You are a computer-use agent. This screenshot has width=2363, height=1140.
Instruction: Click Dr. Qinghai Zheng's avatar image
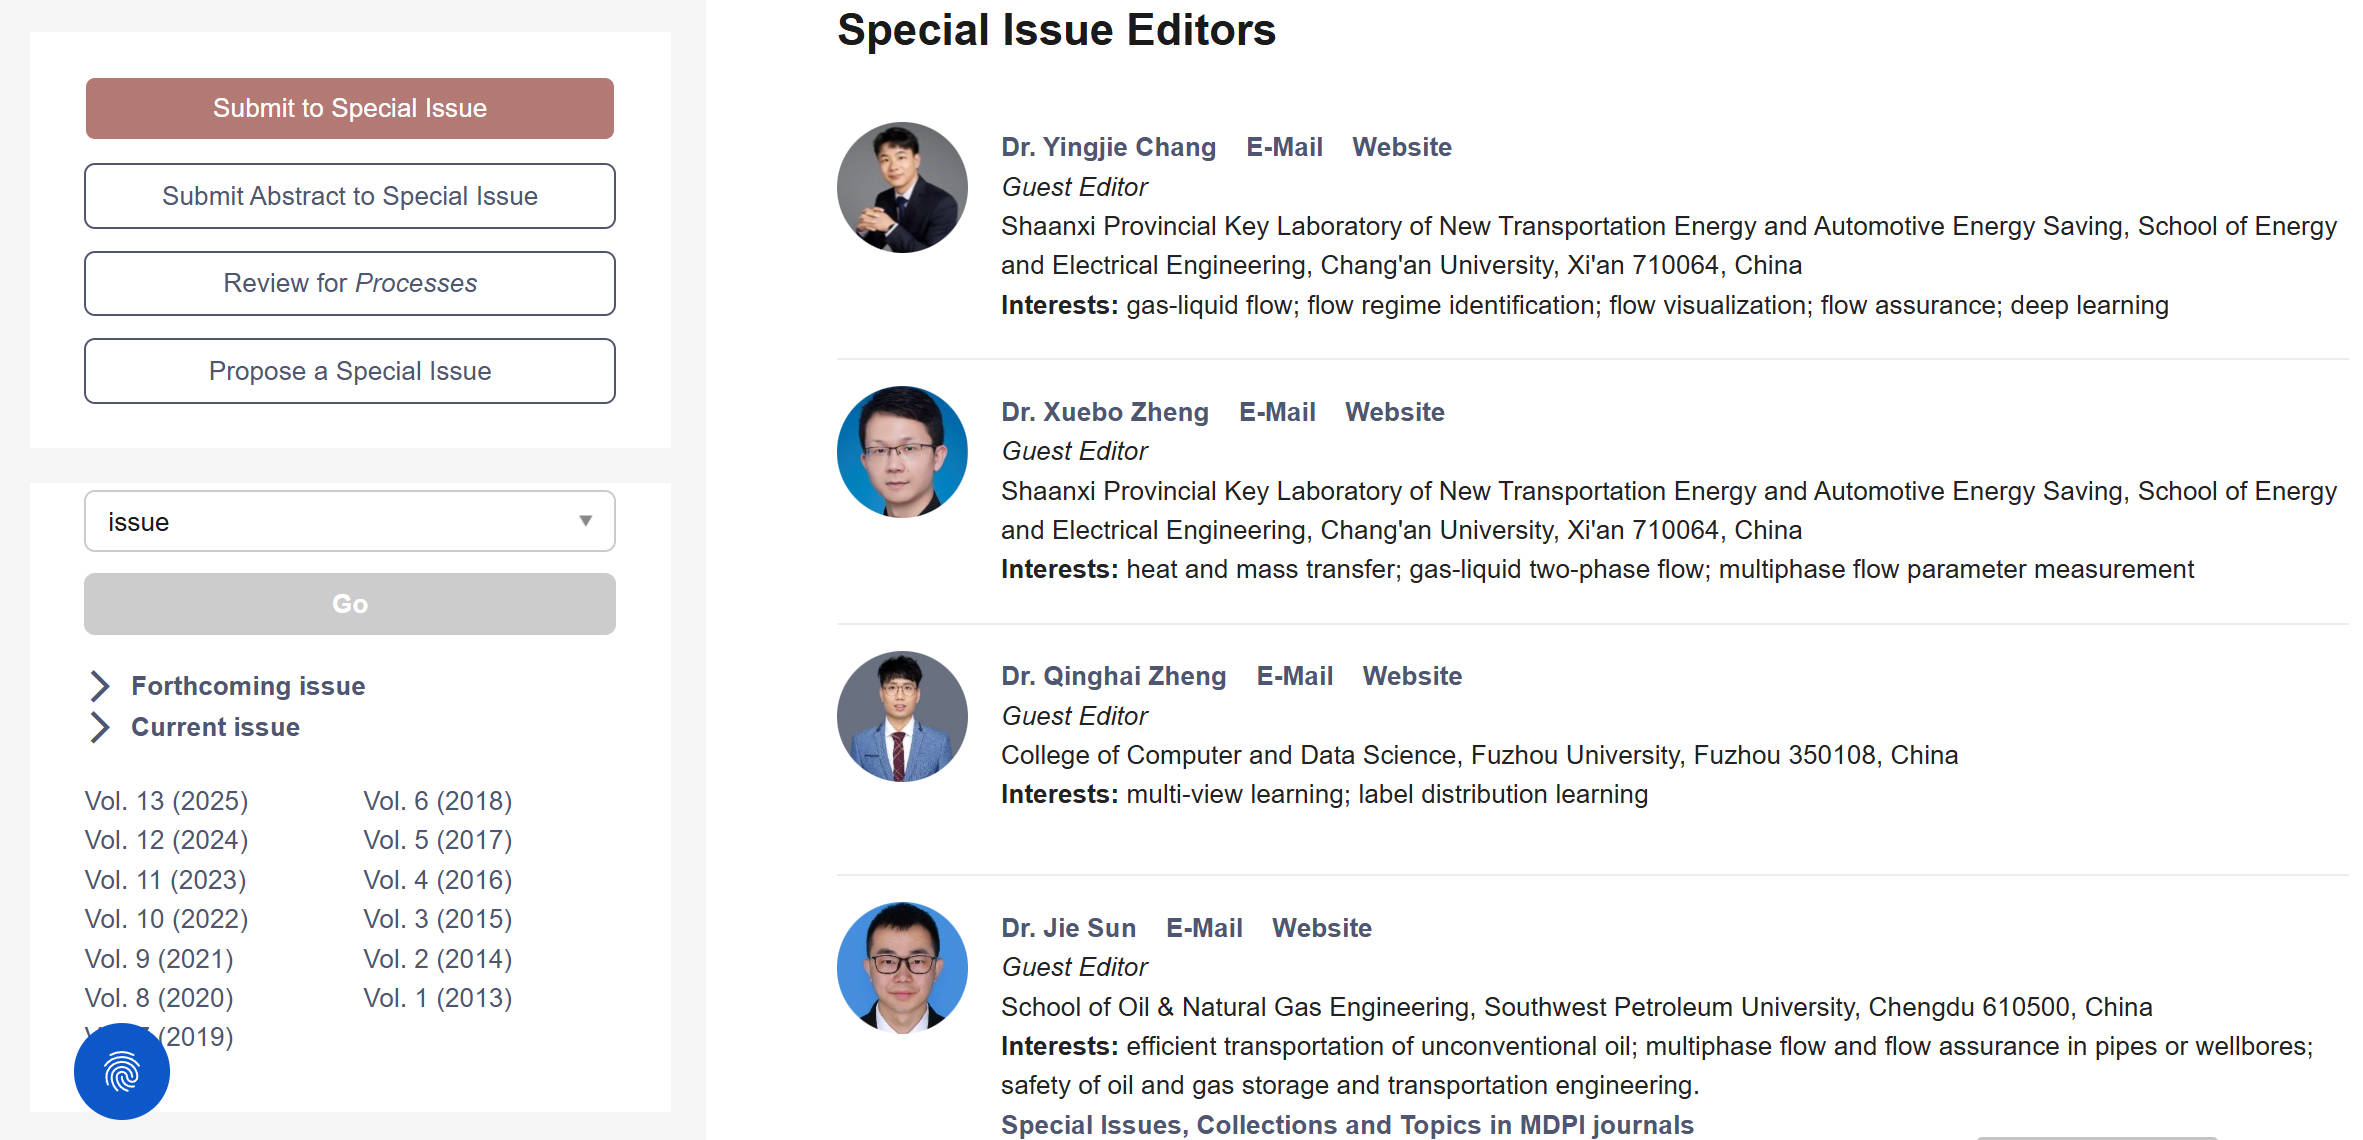coord(902,716)
